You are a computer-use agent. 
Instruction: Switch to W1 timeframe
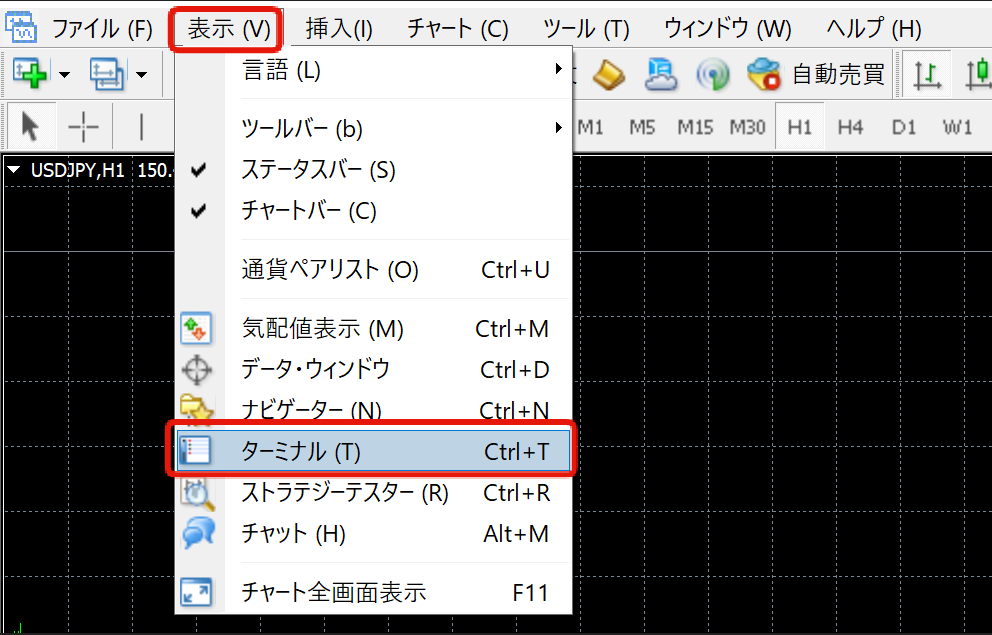(957, 127)
